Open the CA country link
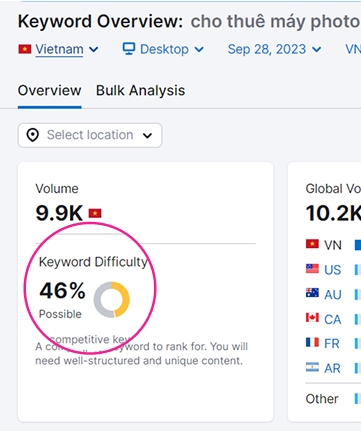 click(x=333, y=319)
